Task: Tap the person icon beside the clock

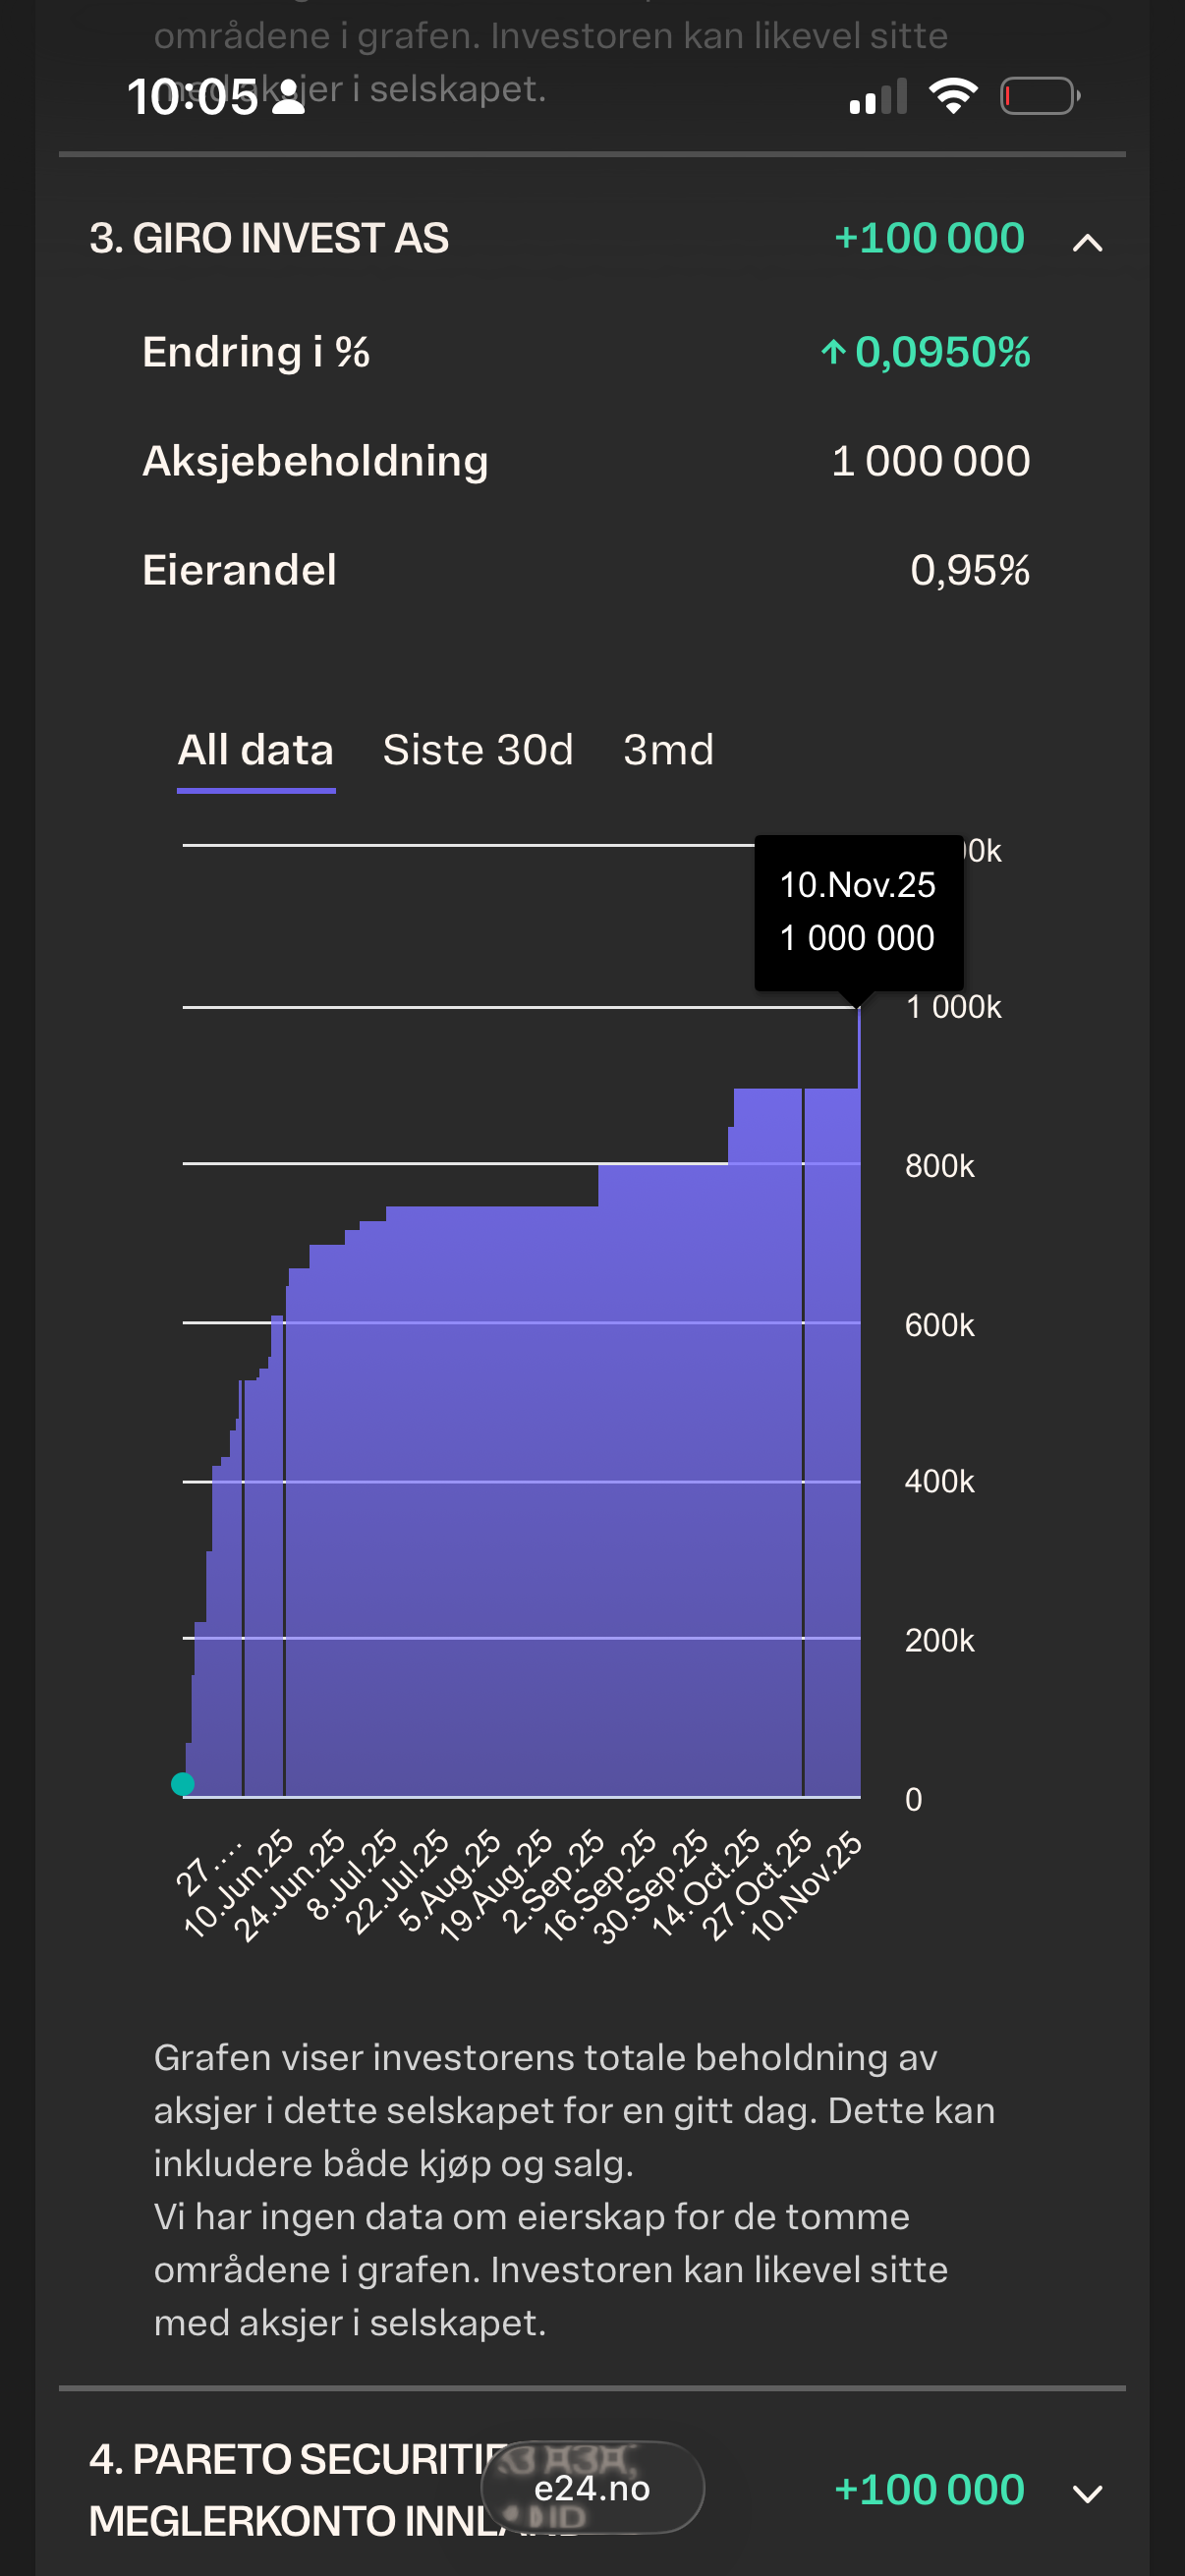Action: pos(289,97)
